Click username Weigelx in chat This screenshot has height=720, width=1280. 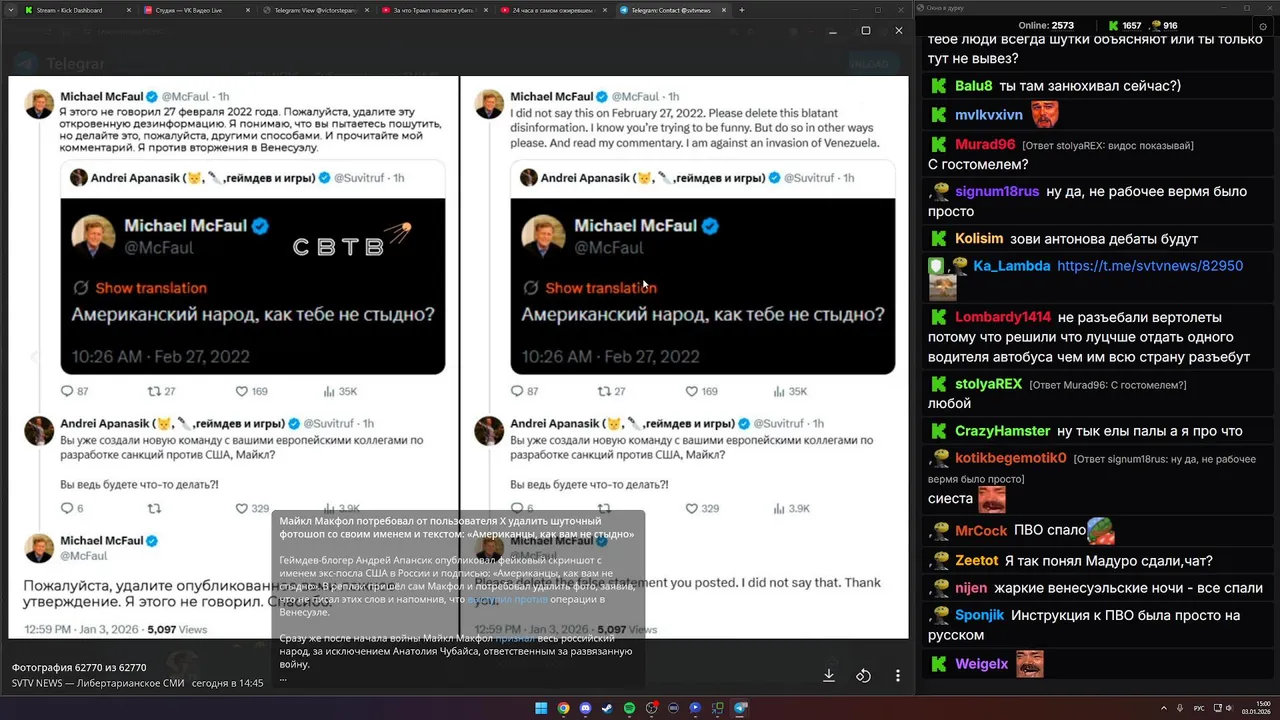[982, 664]
